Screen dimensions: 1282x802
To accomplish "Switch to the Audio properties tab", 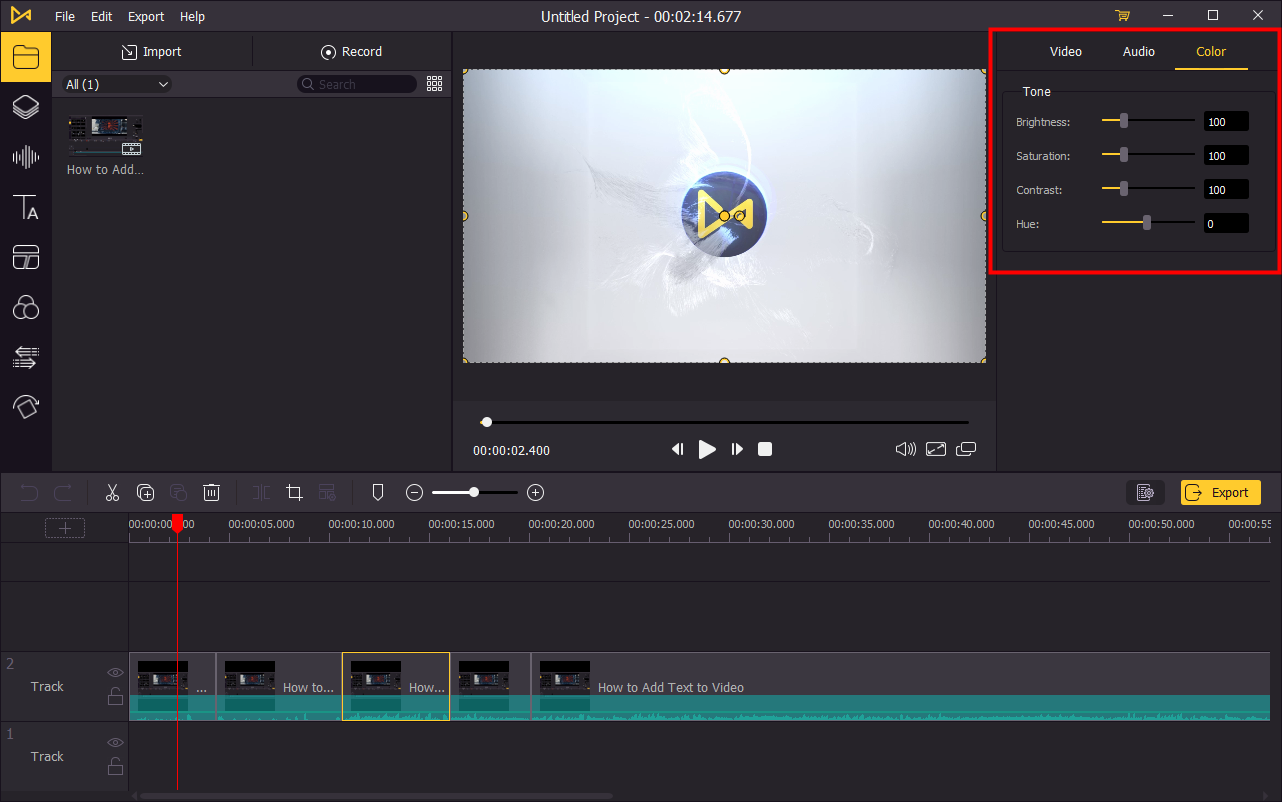I will point(1138,51).
